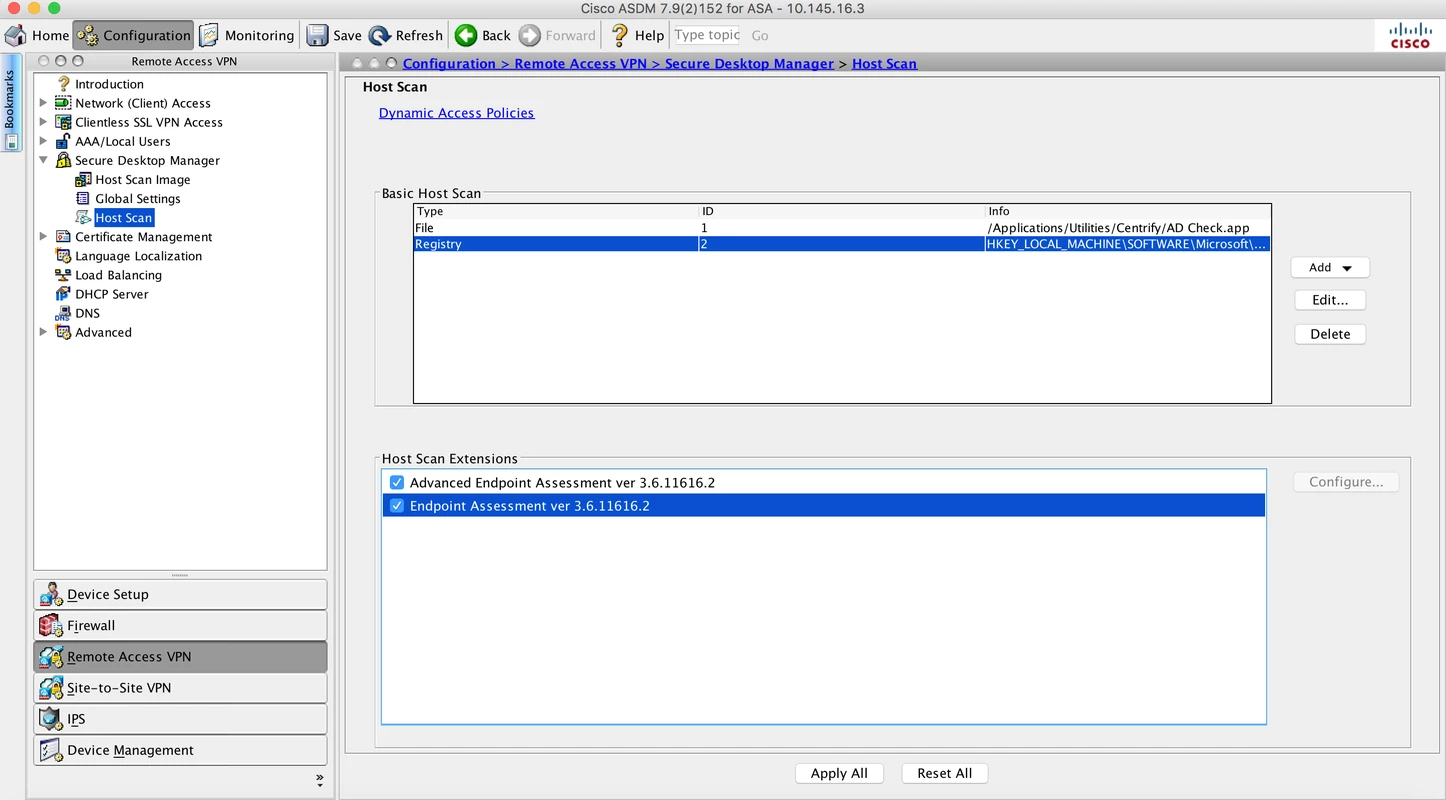Toggle Endpoint Assessment ver 3.6.11616.2 checkbox
The height and width of the screenshot is (800, 1446).
[397, 506]
